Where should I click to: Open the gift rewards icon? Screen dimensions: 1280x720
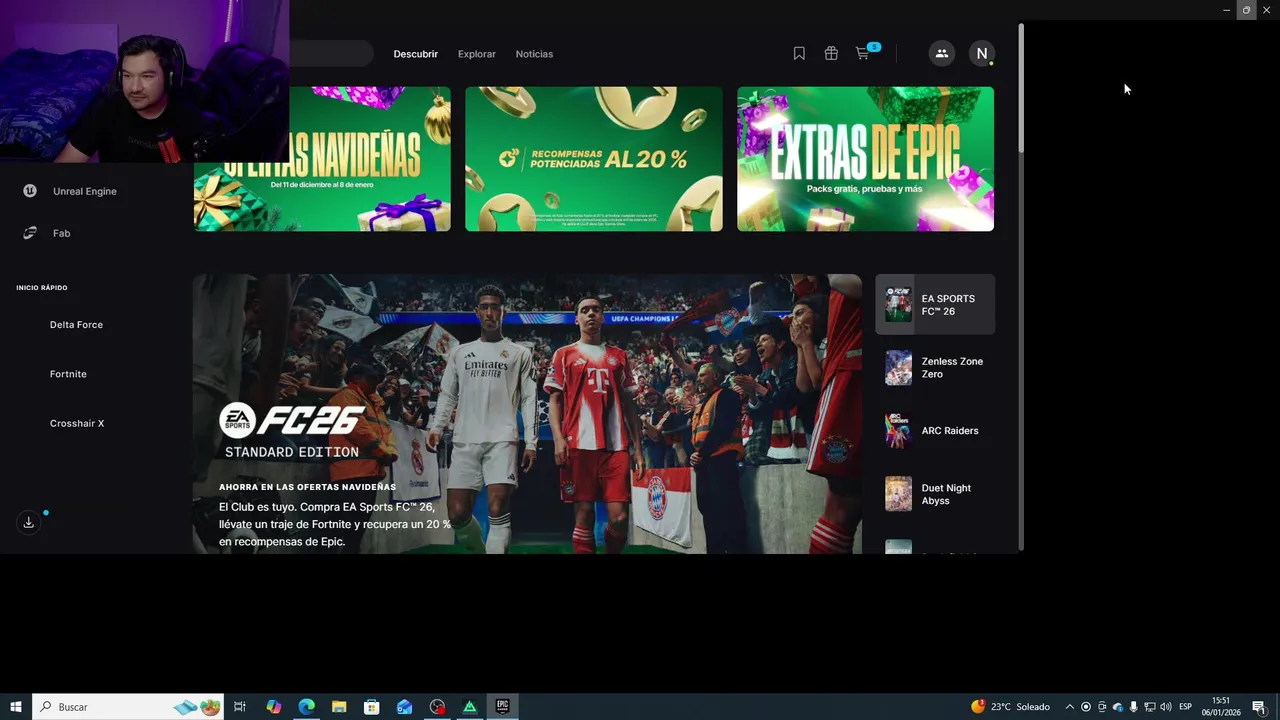[831, 54]
